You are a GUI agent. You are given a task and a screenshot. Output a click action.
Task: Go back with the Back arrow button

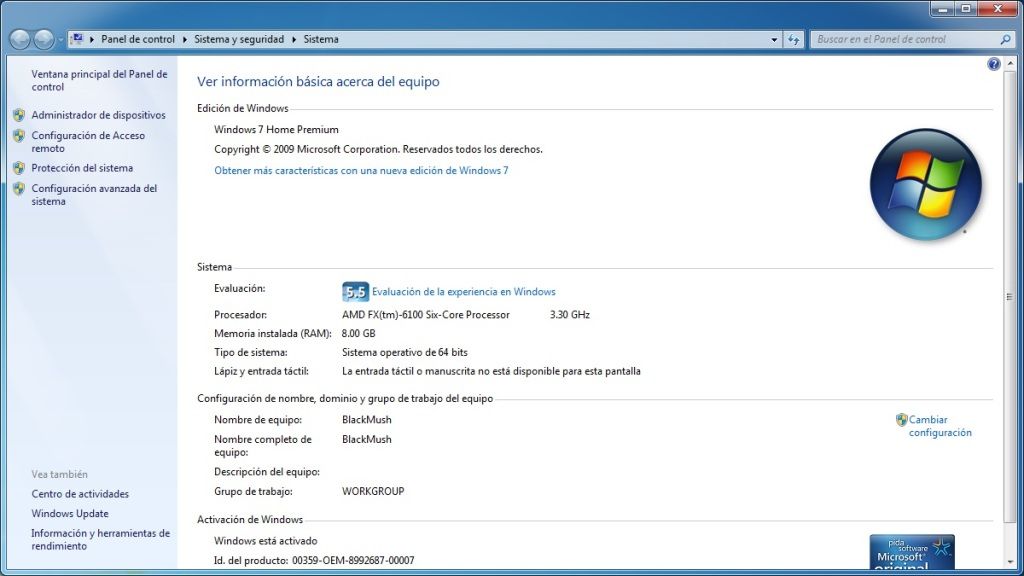(x=20, y=40)
